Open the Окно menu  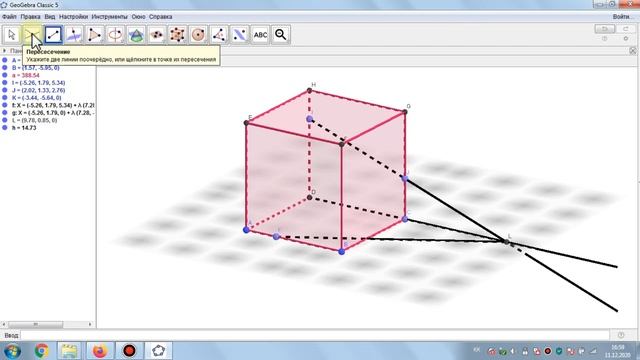point(138,17)
